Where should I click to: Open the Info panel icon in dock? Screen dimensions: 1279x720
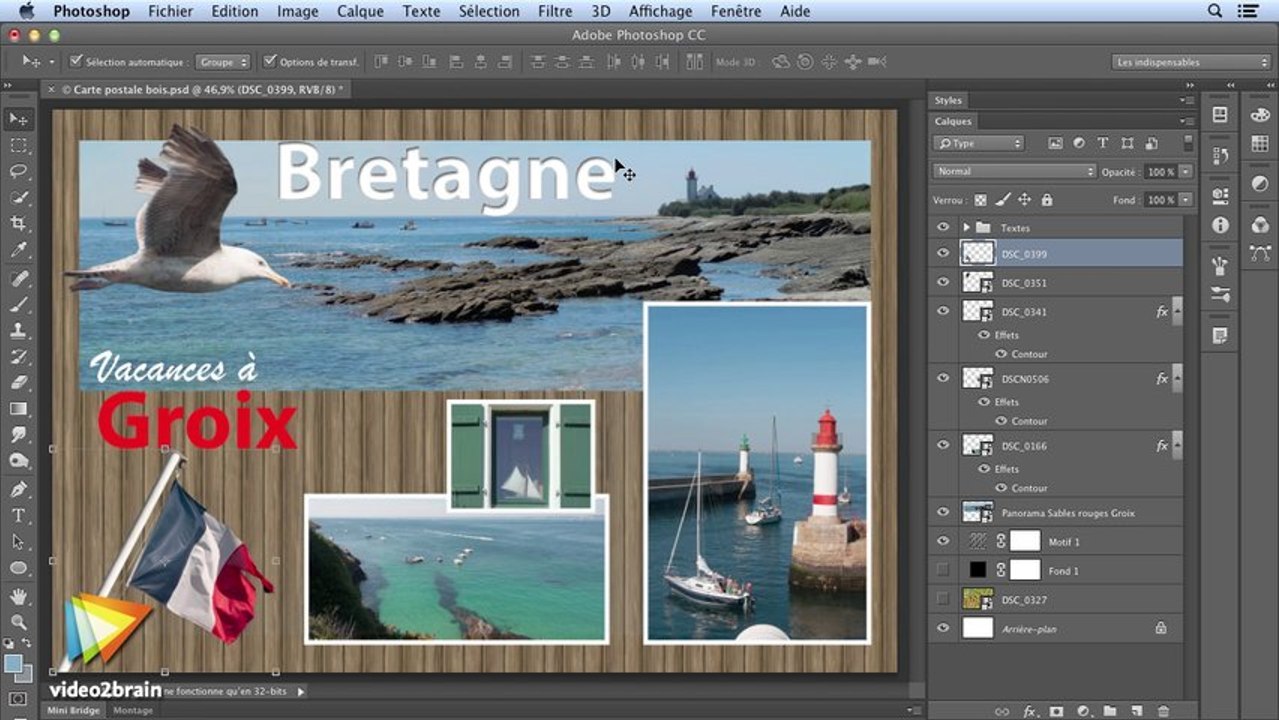(1220, 225)
